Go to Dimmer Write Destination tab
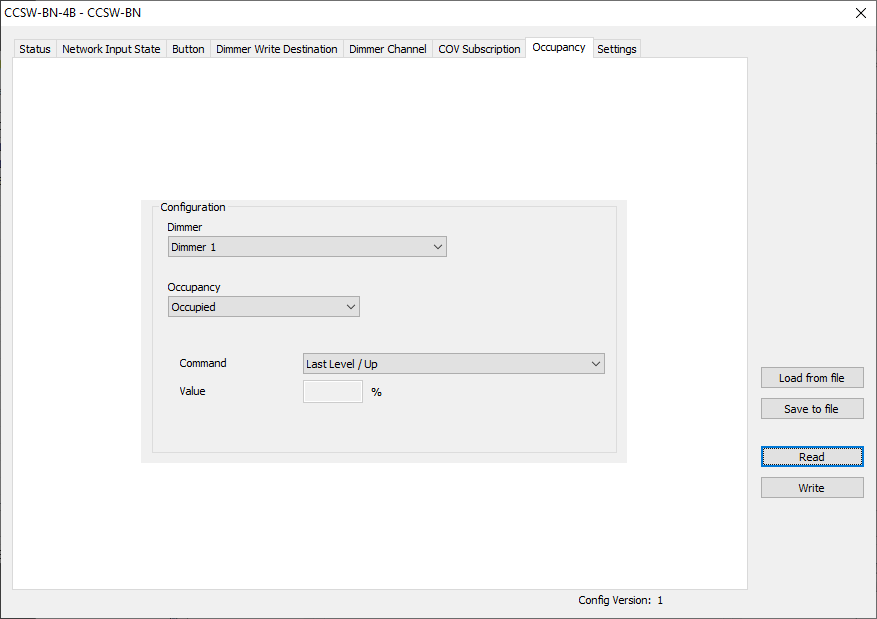Image resolution: width=877 pixels, height=619 pixels. pos(276,49)
